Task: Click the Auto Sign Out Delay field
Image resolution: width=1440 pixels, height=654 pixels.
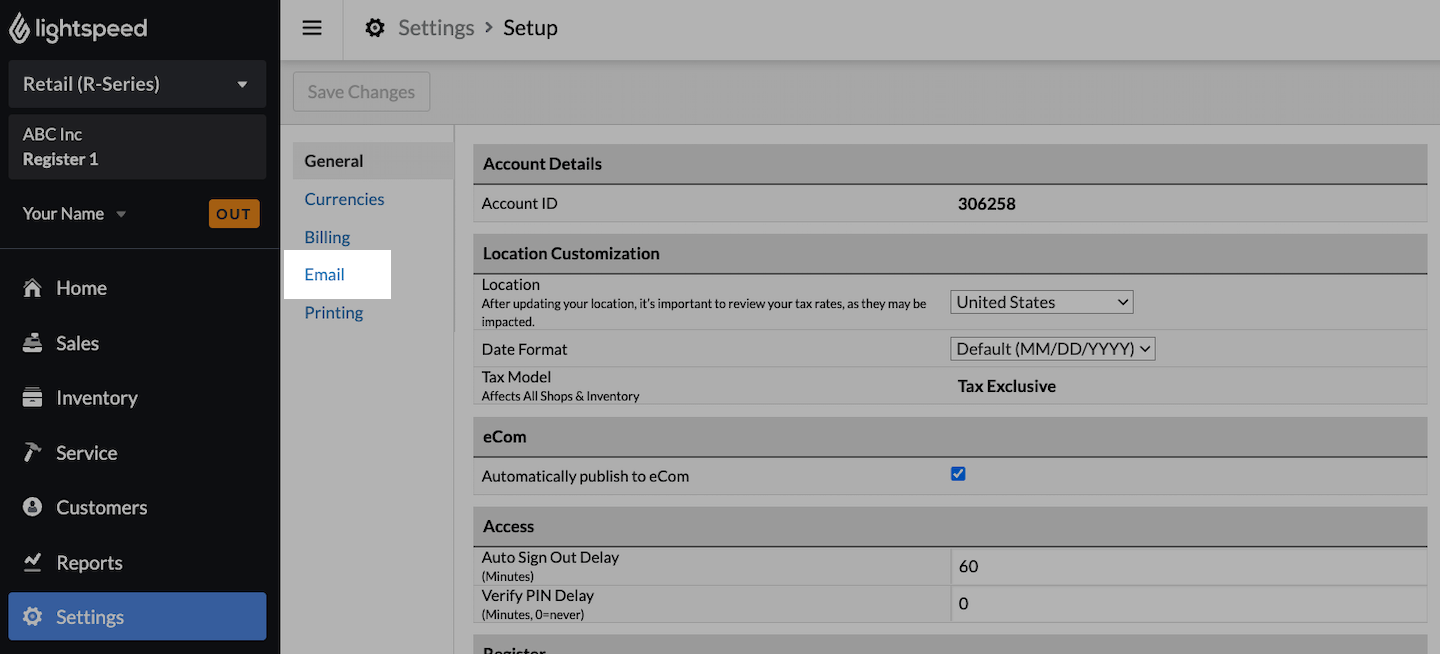Action: [1100, 566]
